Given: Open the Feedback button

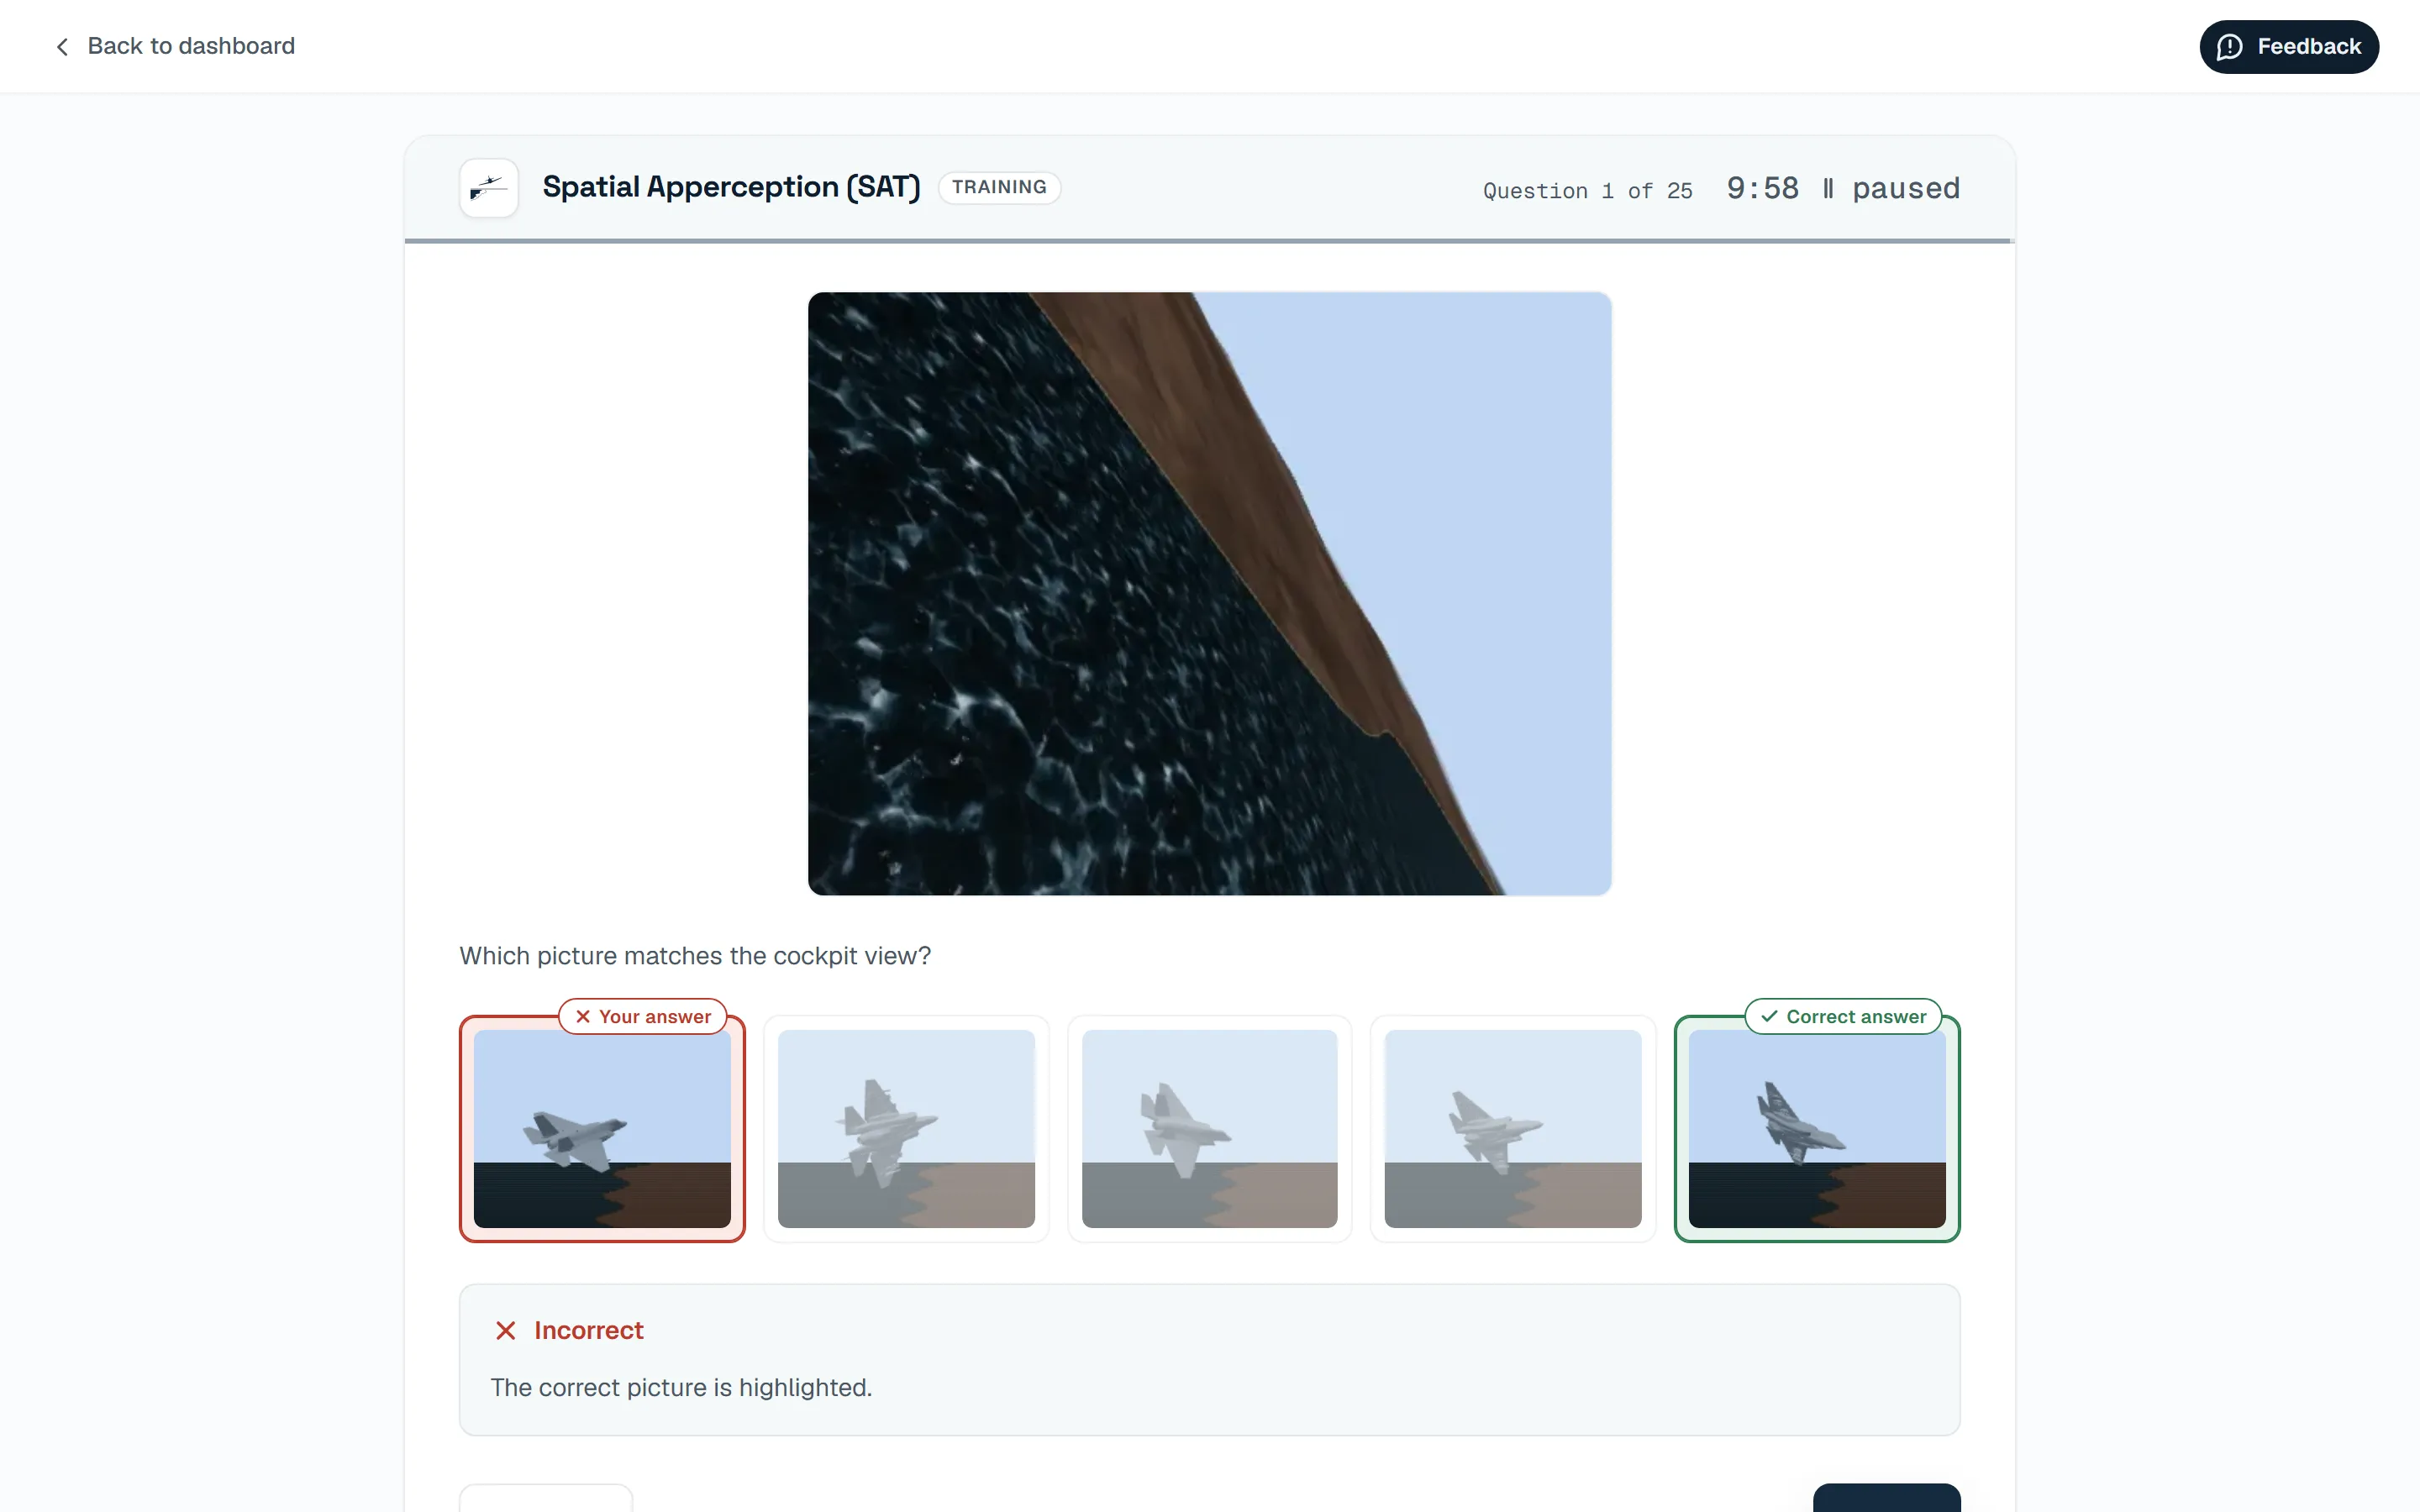Looking at the screenshot, I should point(2288,47).
